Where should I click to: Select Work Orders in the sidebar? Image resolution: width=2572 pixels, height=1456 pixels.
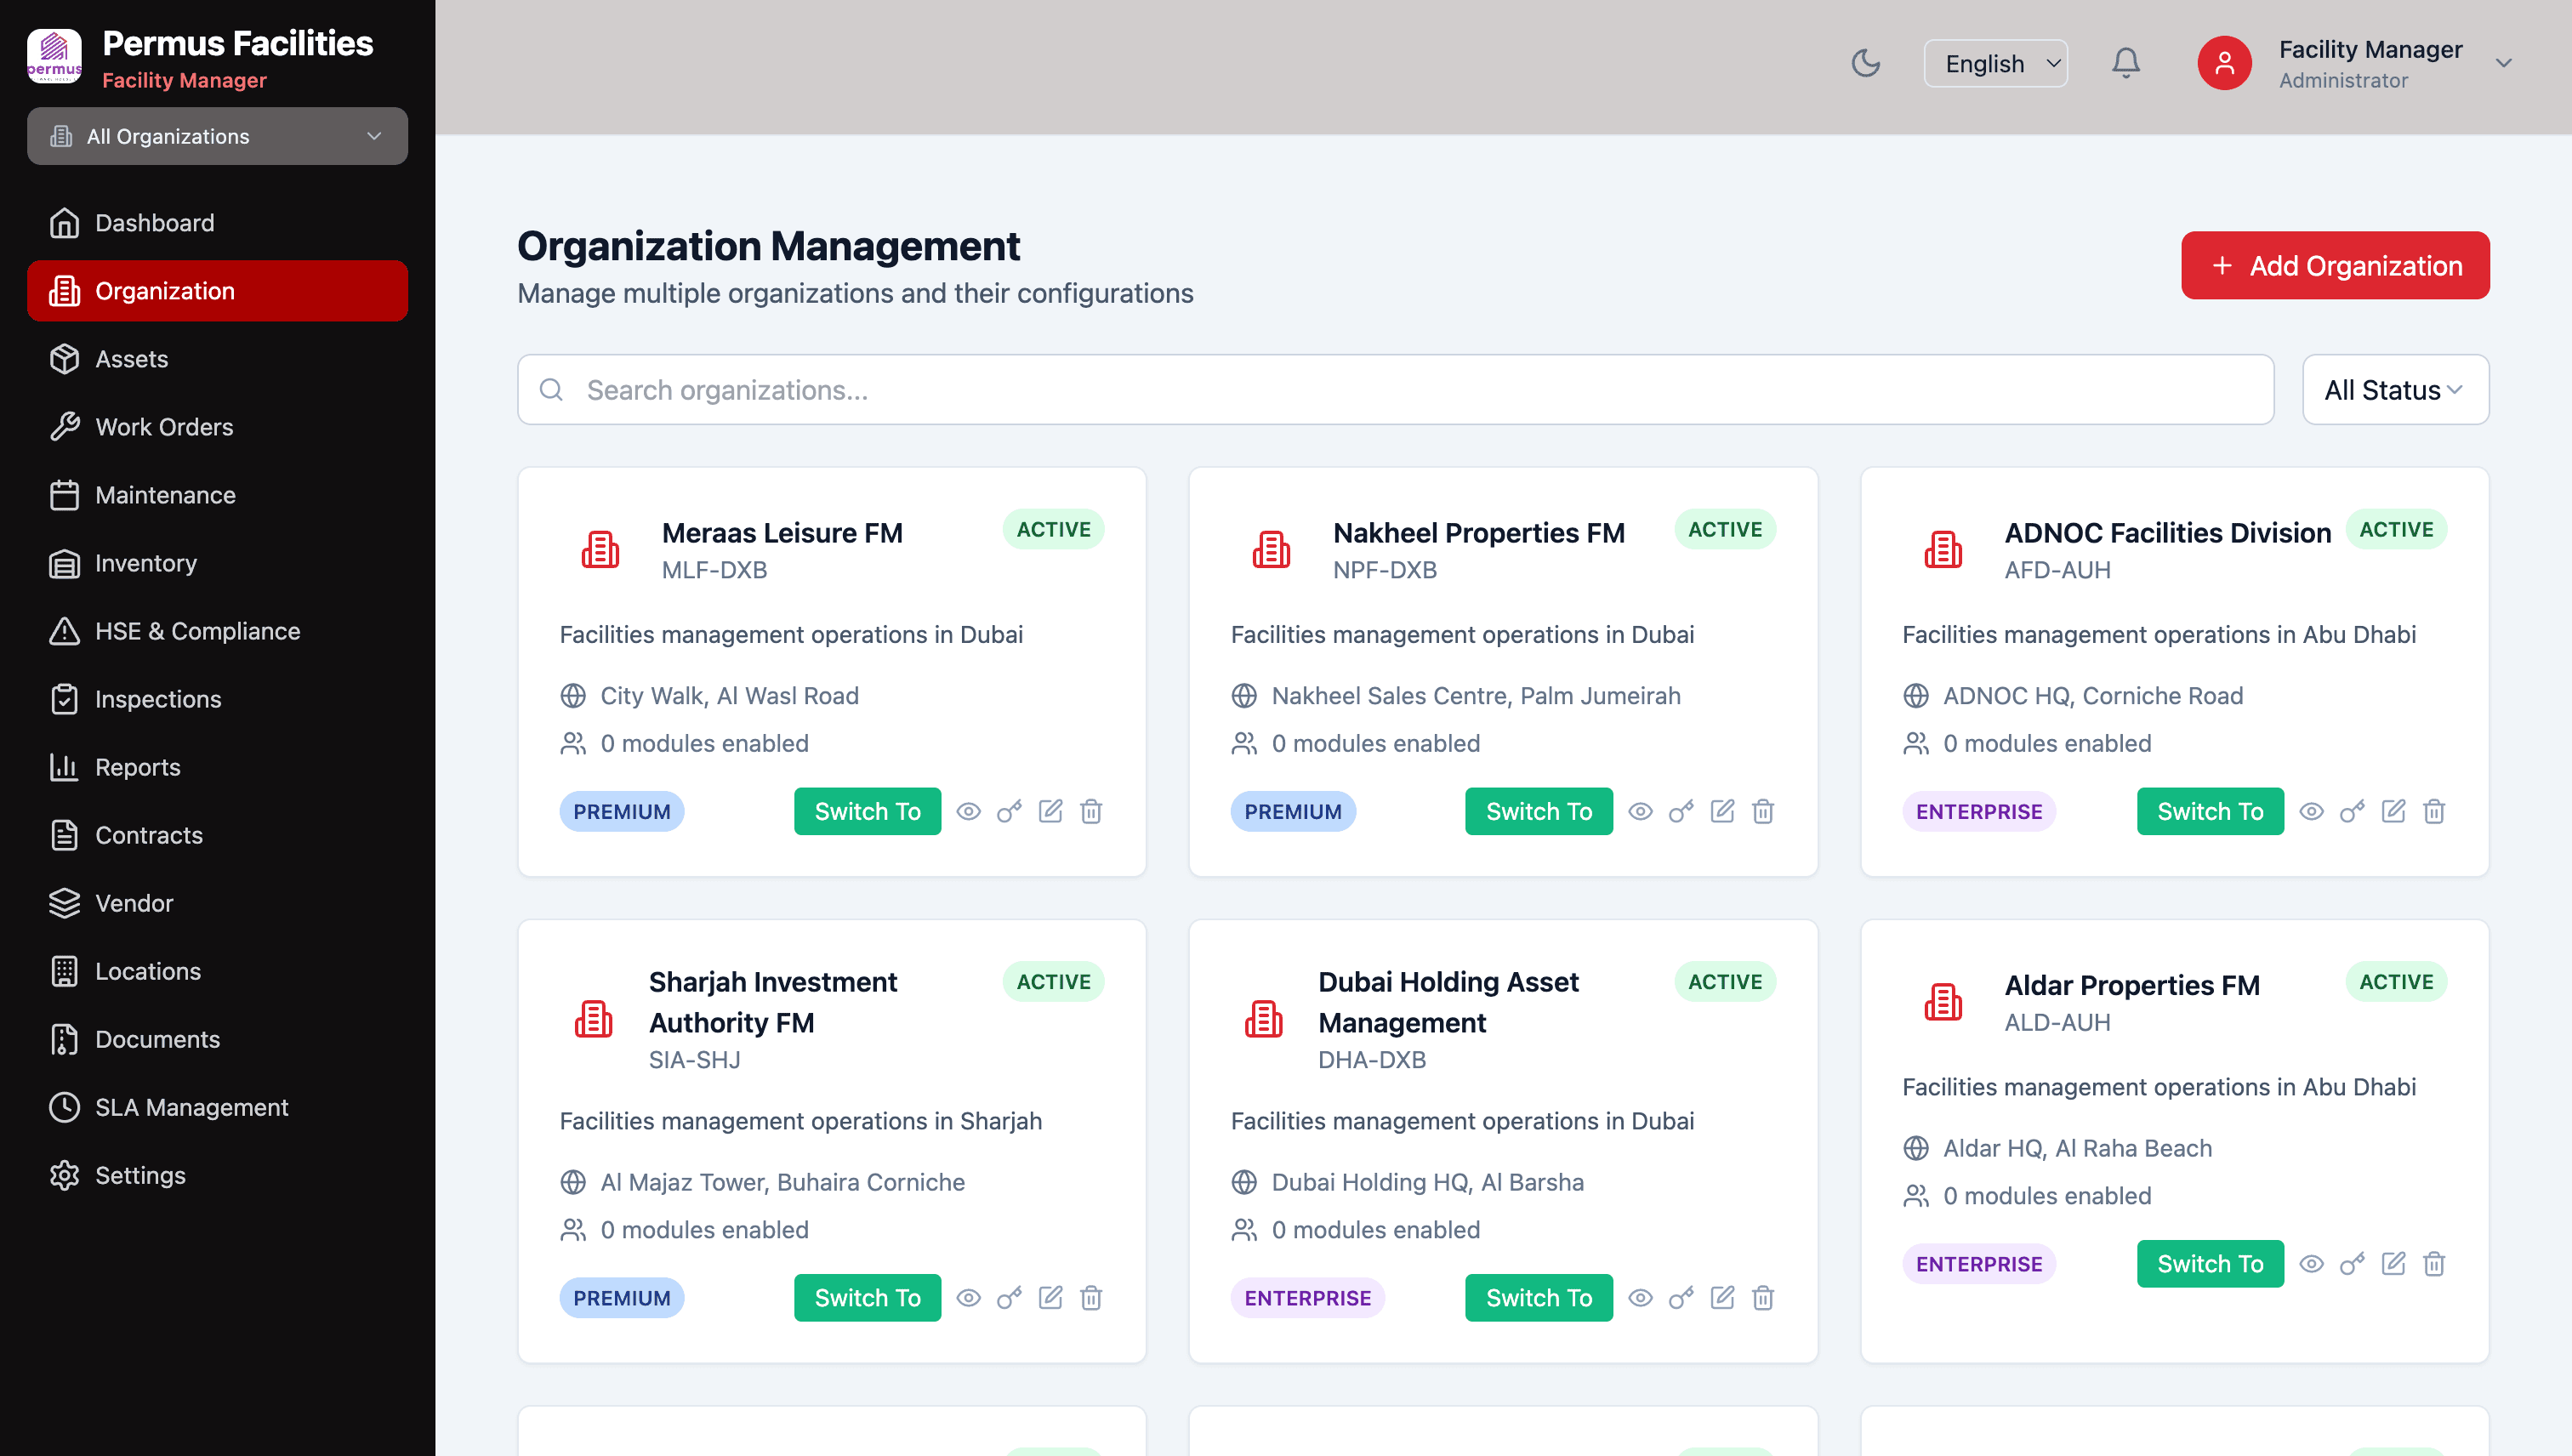click(163, 426)
